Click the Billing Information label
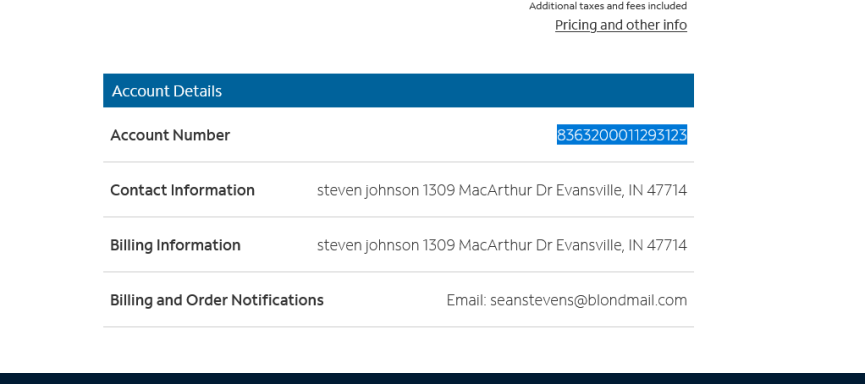Viewport: 865px width, 384px height. click(175, 245)
